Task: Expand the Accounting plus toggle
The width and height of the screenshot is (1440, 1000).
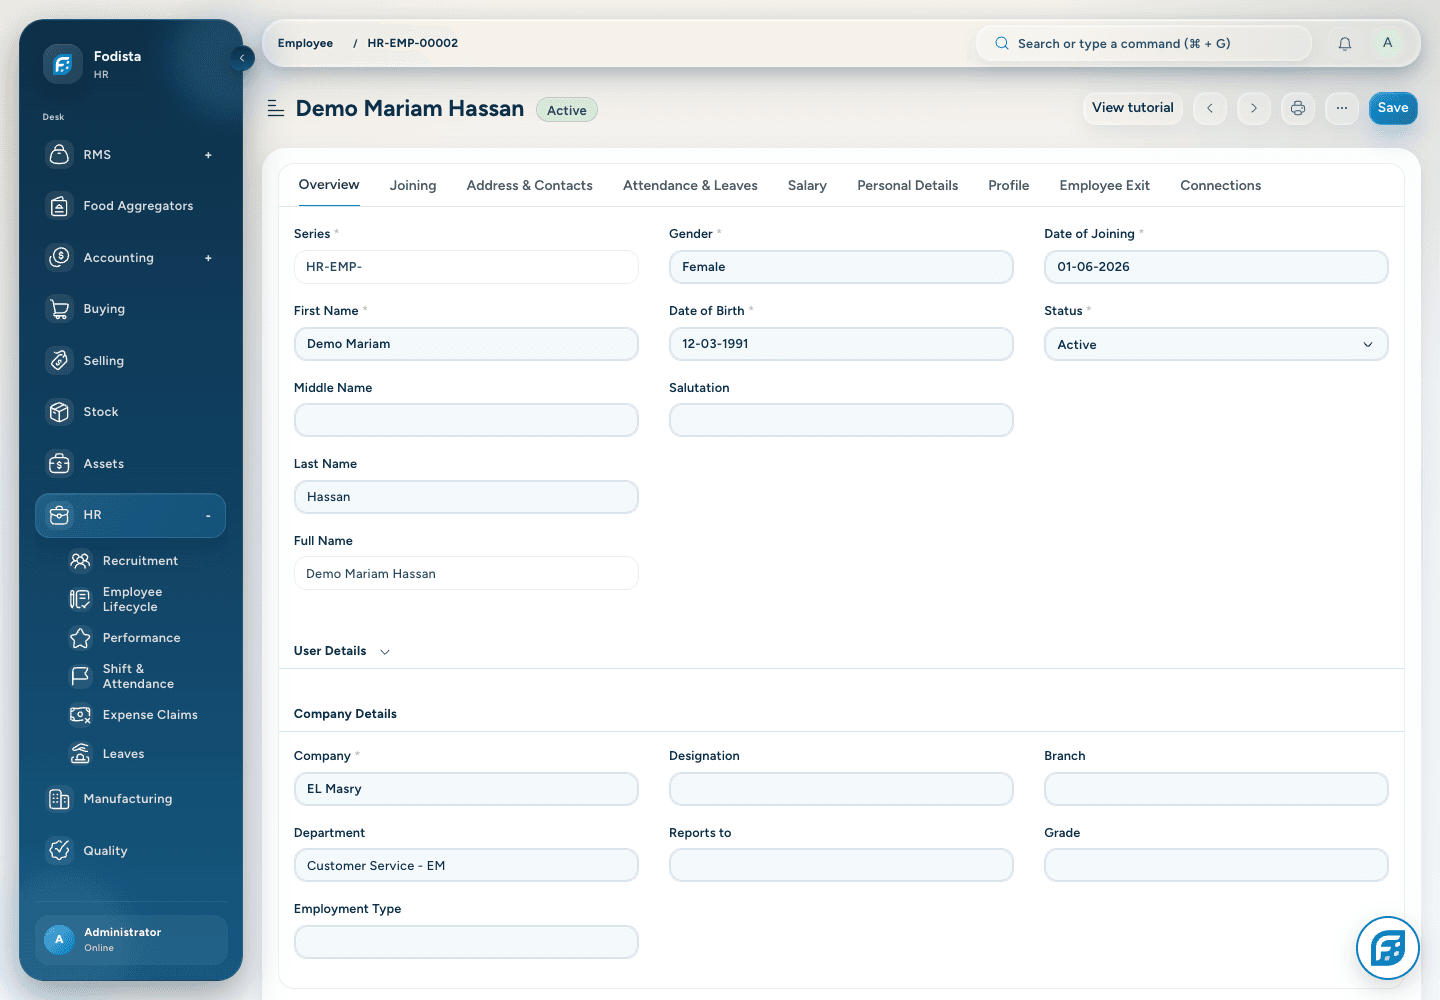Action: (x=208, y=258)
